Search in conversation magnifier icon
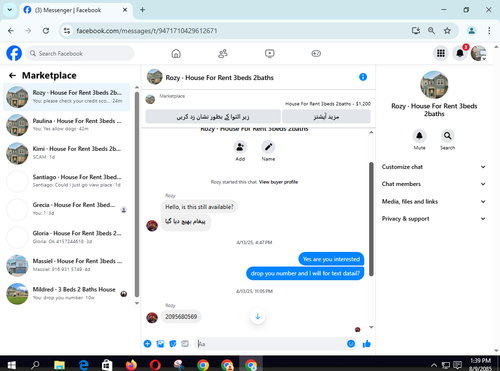The height and width of the screenshot is (371, 500). [447, 136]
